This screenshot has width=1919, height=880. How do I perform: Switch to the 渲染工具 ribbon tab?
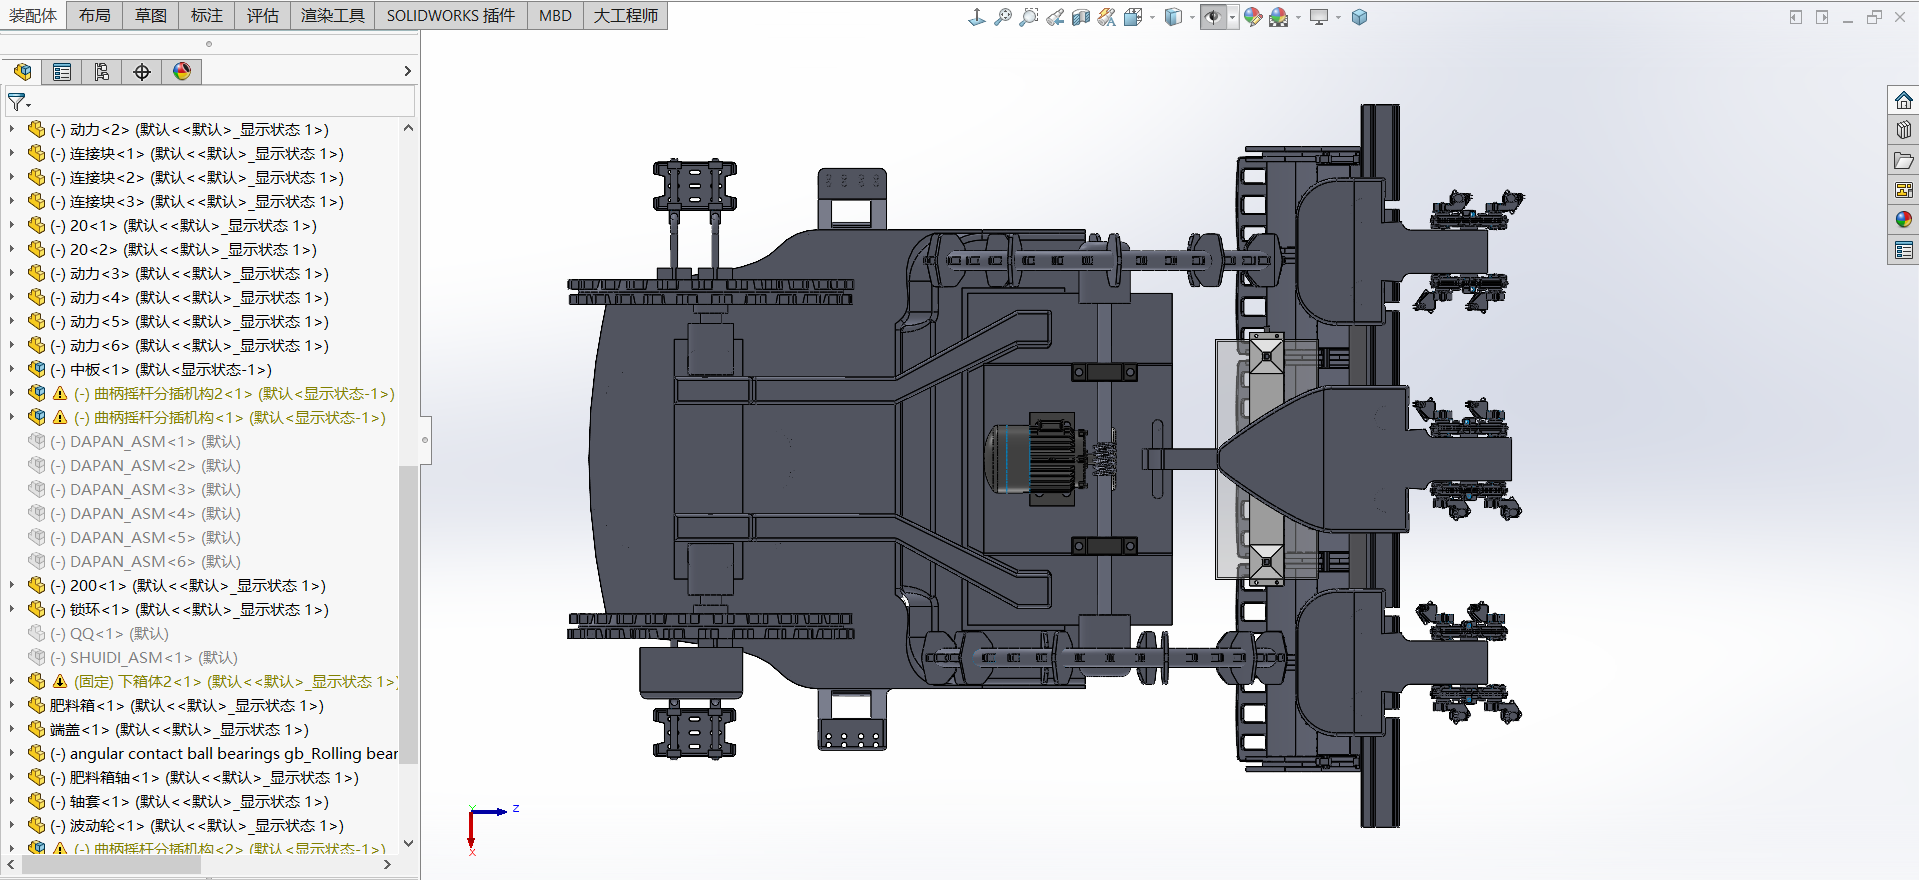tap(333, 15)
